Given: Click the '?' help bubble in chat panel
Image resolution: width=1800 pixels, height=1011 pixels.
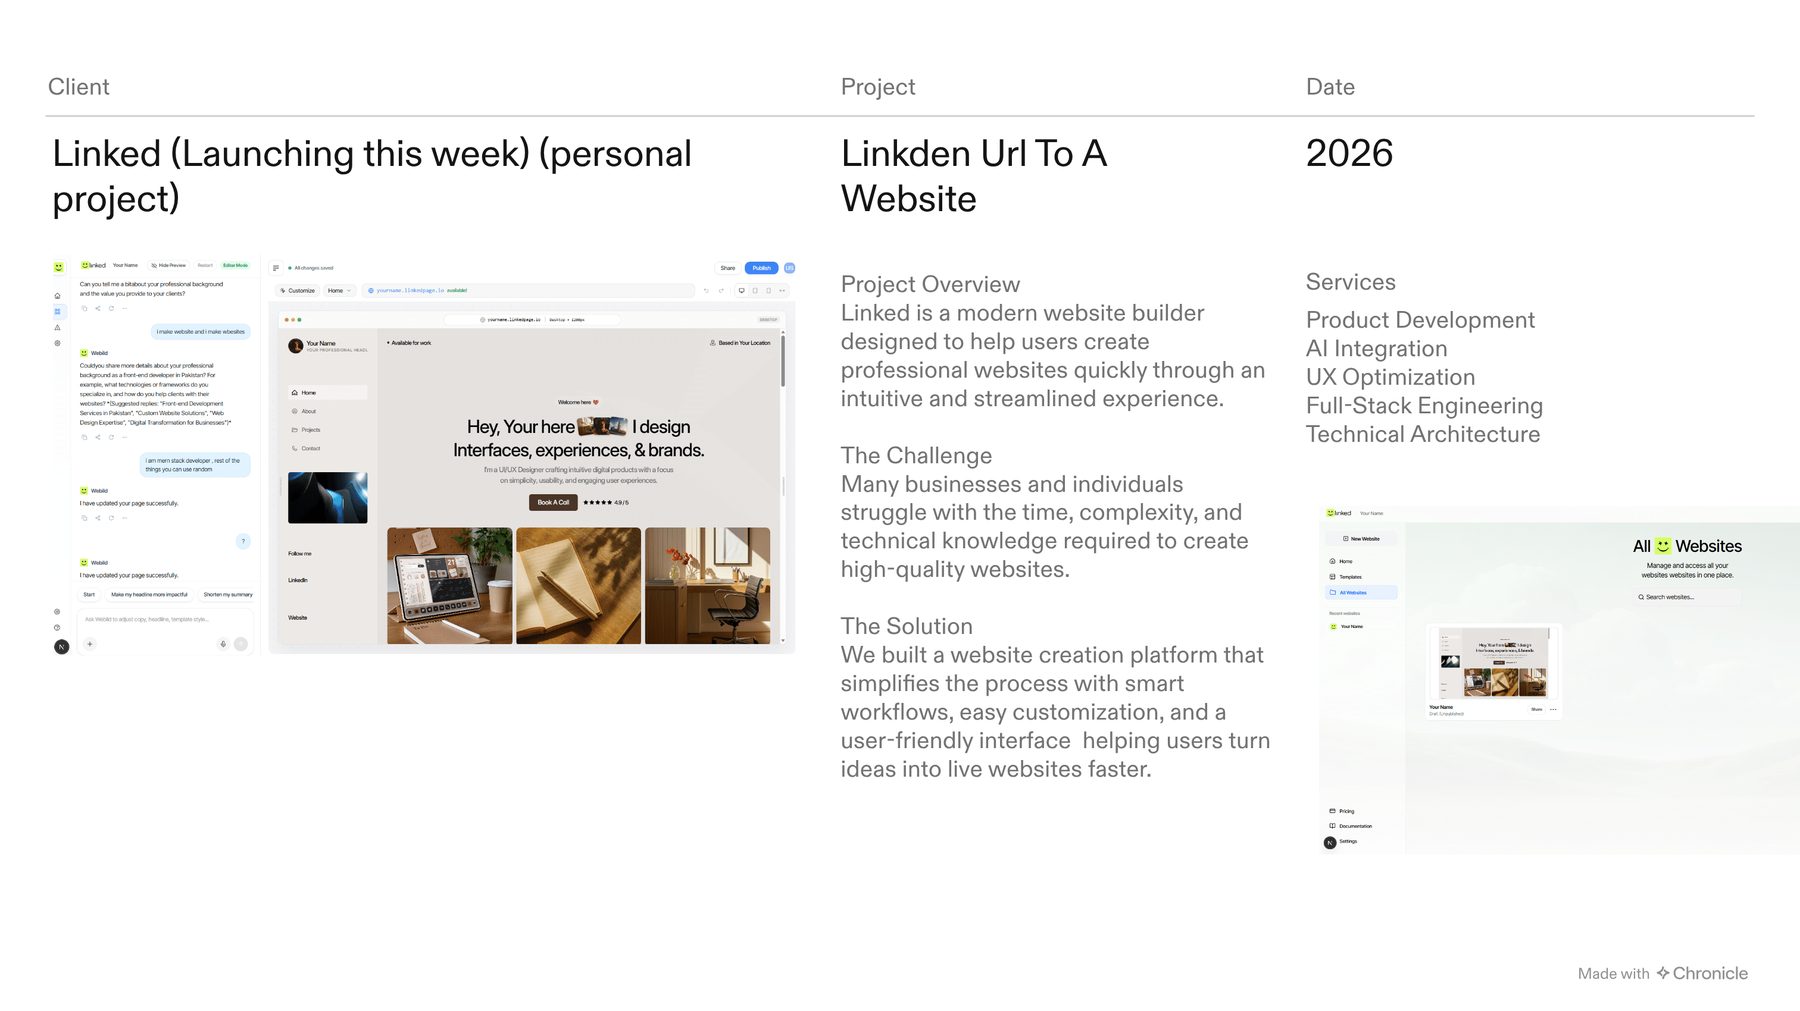Looking at the screenshot, I should coord(243,541).
